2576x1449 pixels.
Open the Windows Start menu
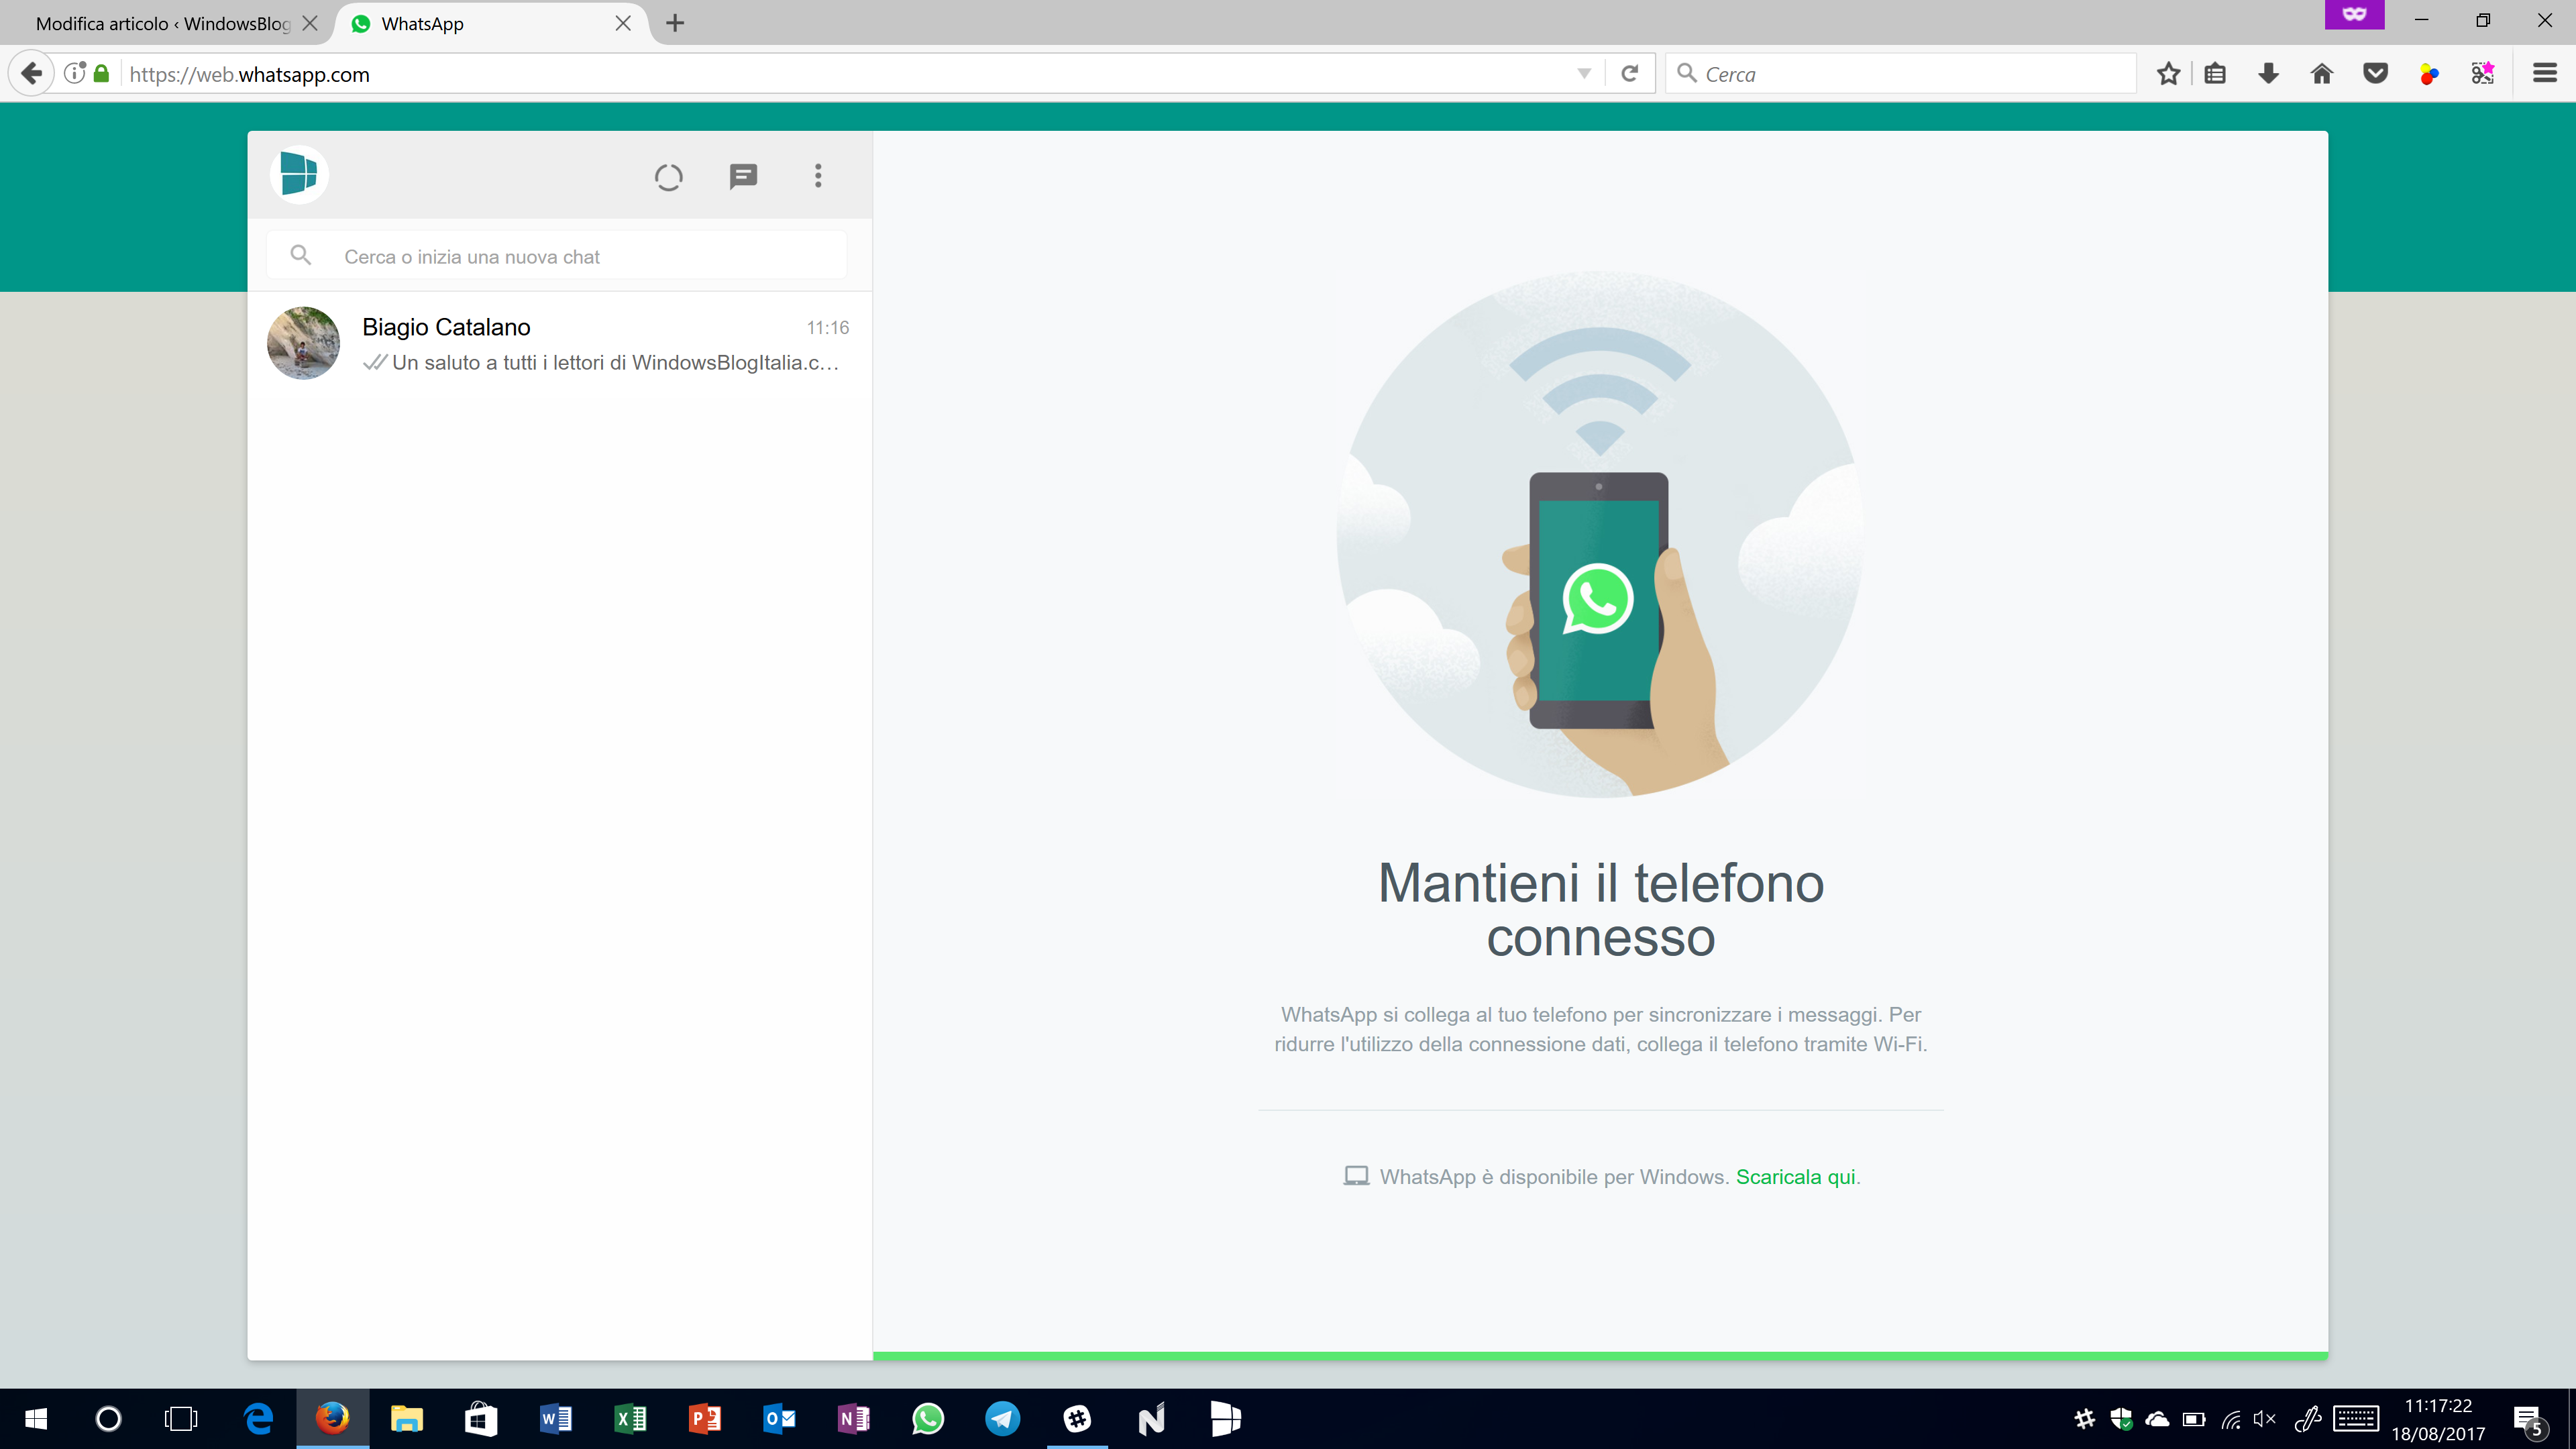(x=36, y=1419)
